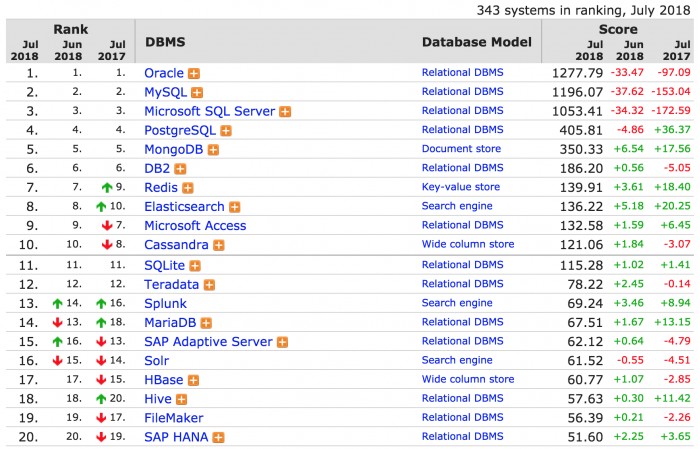Click red down arrow in Microsoft Access row
700x449 pixels.
[107, 226]
